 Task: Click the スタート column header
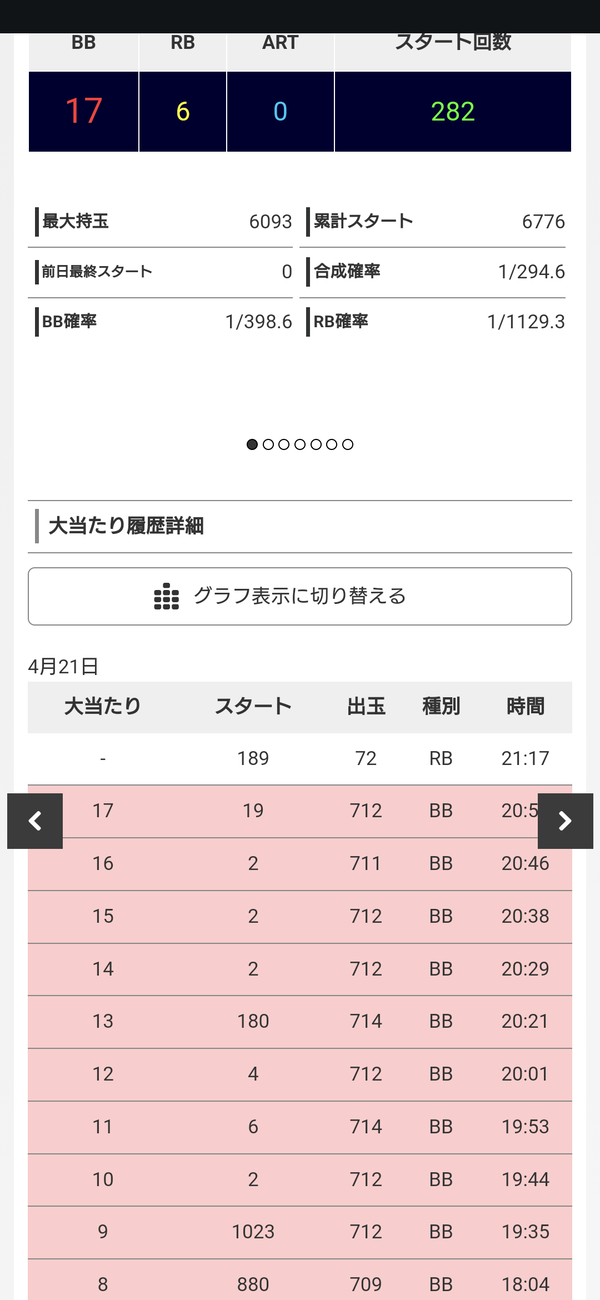click(x=253, y=706)
